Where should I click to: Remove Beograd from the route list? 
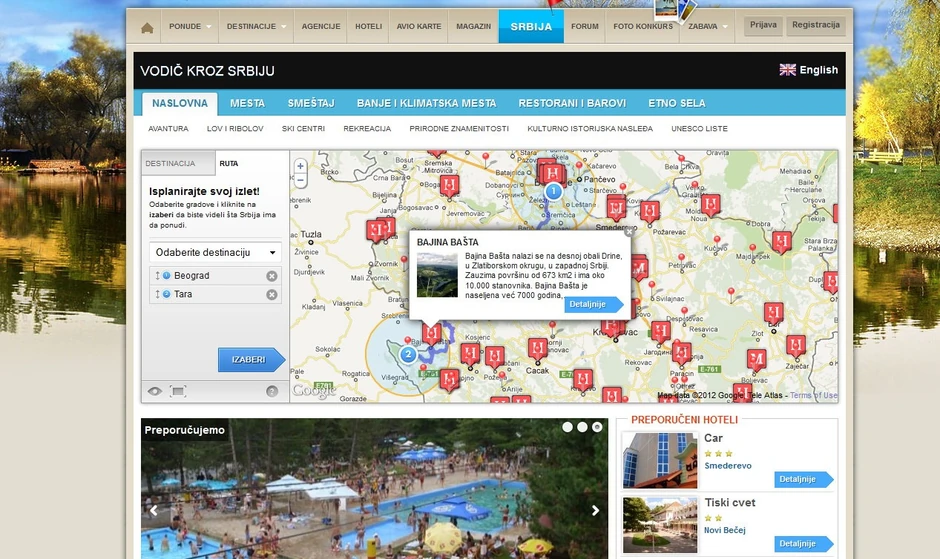tap(272, 276)
